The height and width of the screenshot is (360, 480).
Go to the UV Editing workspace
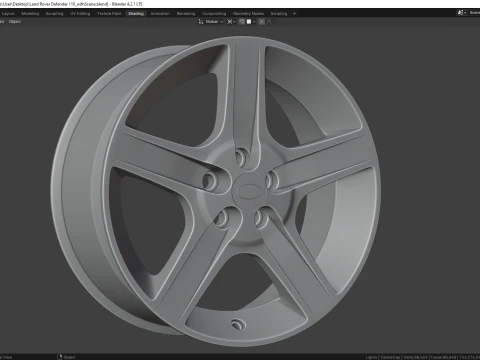80,14
